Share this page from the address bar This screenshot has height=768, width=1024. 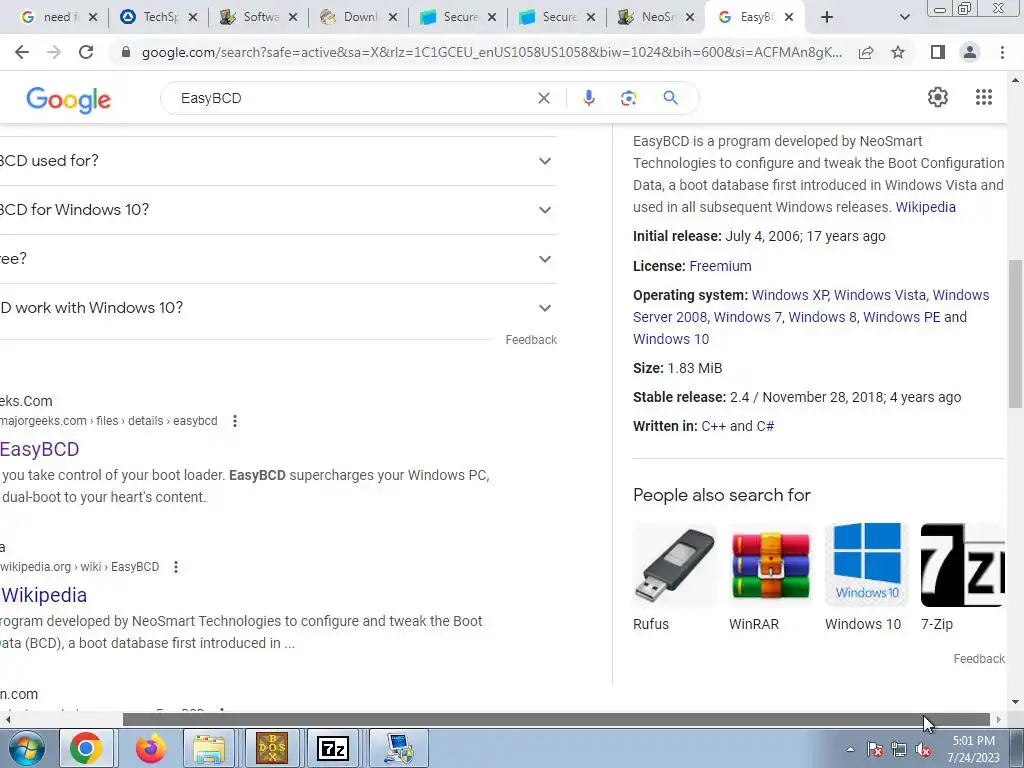click(x=866, y=52)
